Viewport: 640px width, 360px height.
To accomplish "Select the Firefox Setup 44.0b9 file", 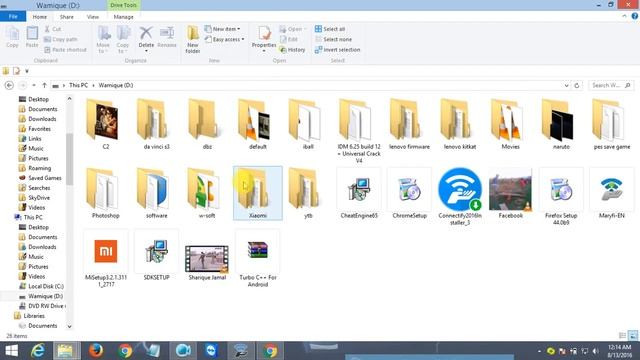I will [561, 196].
